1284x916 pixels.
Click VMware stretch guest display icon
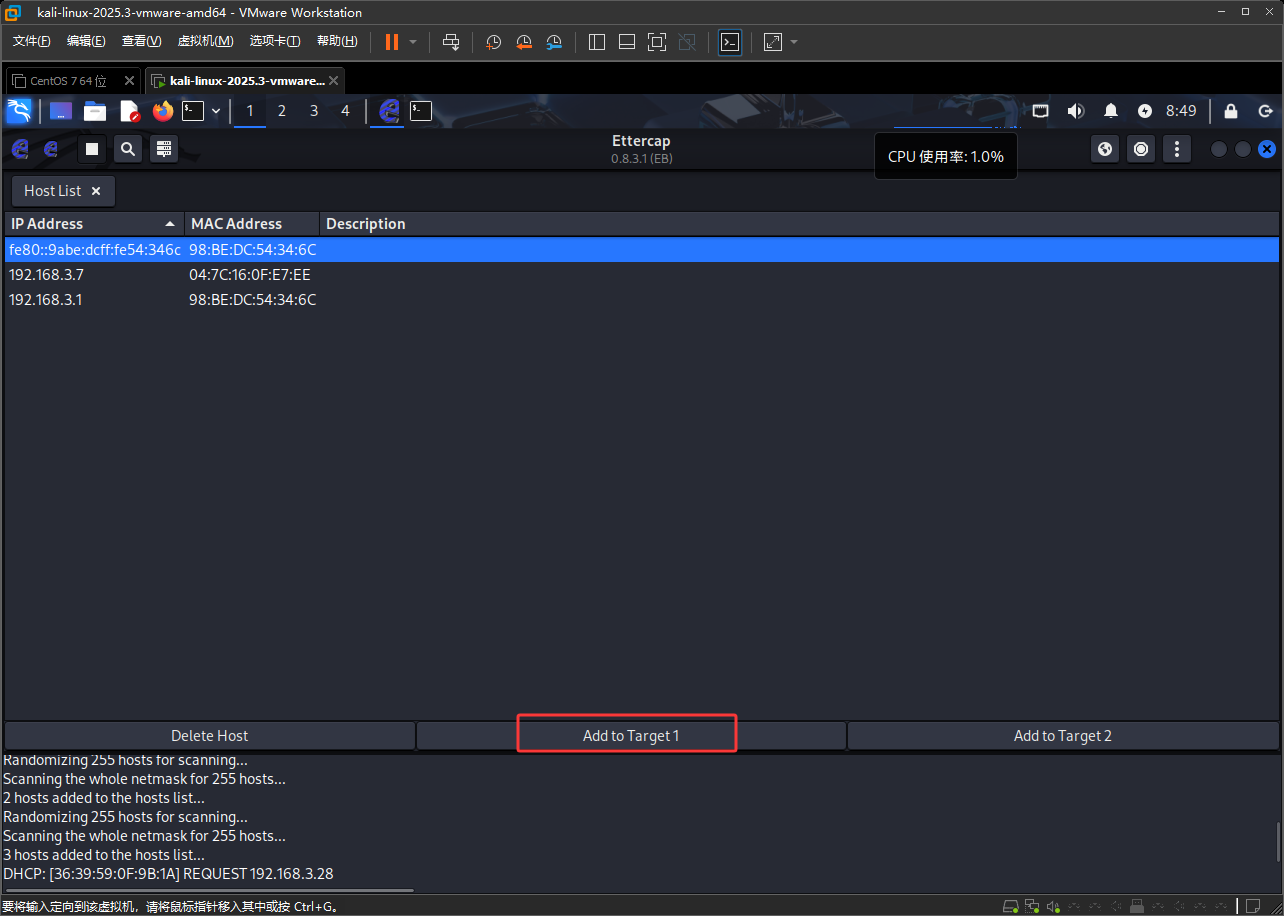coord(773,42)
